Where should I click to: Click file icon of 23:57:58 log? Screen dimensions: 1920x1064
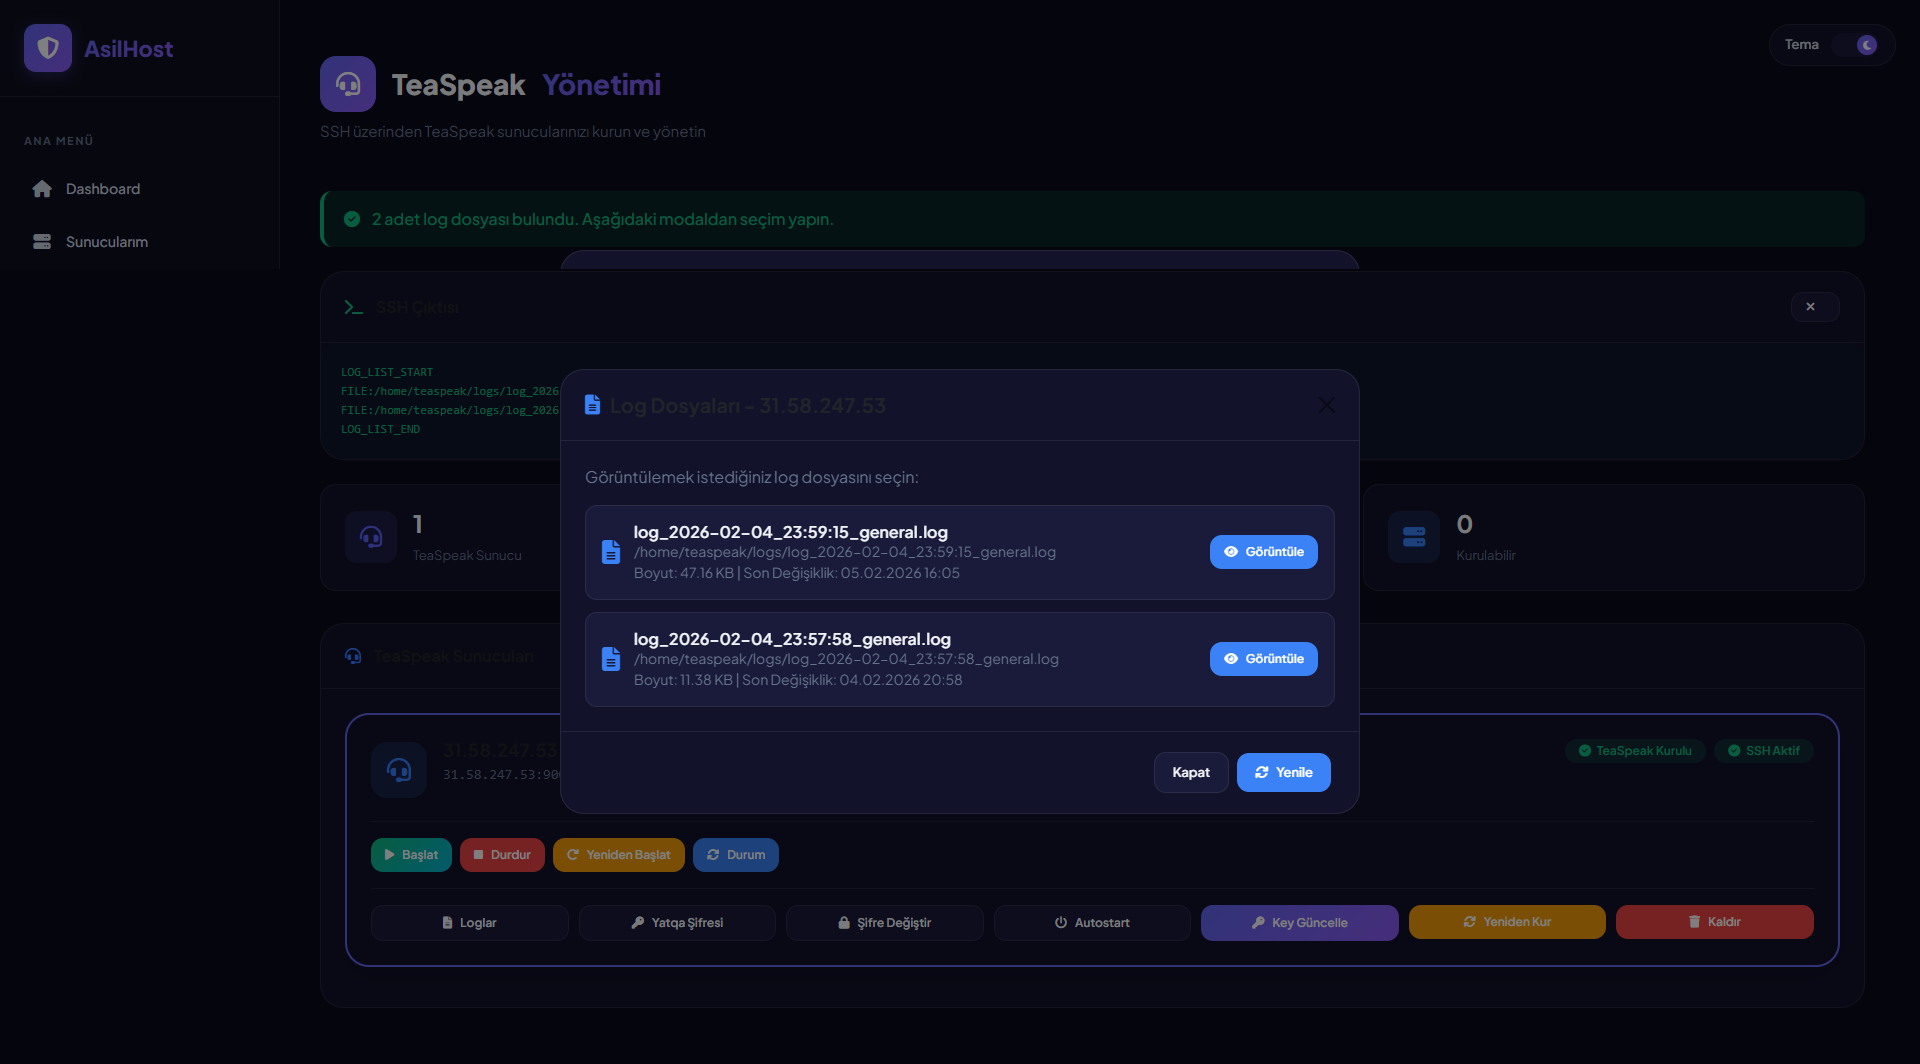[610, 659]
